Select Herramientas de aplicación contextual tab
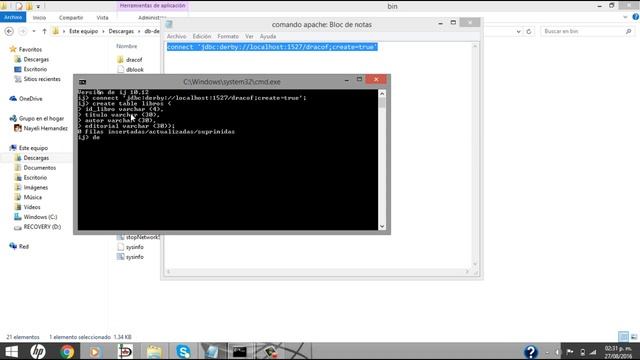640x360 pixels. click(x=153, y=6)
